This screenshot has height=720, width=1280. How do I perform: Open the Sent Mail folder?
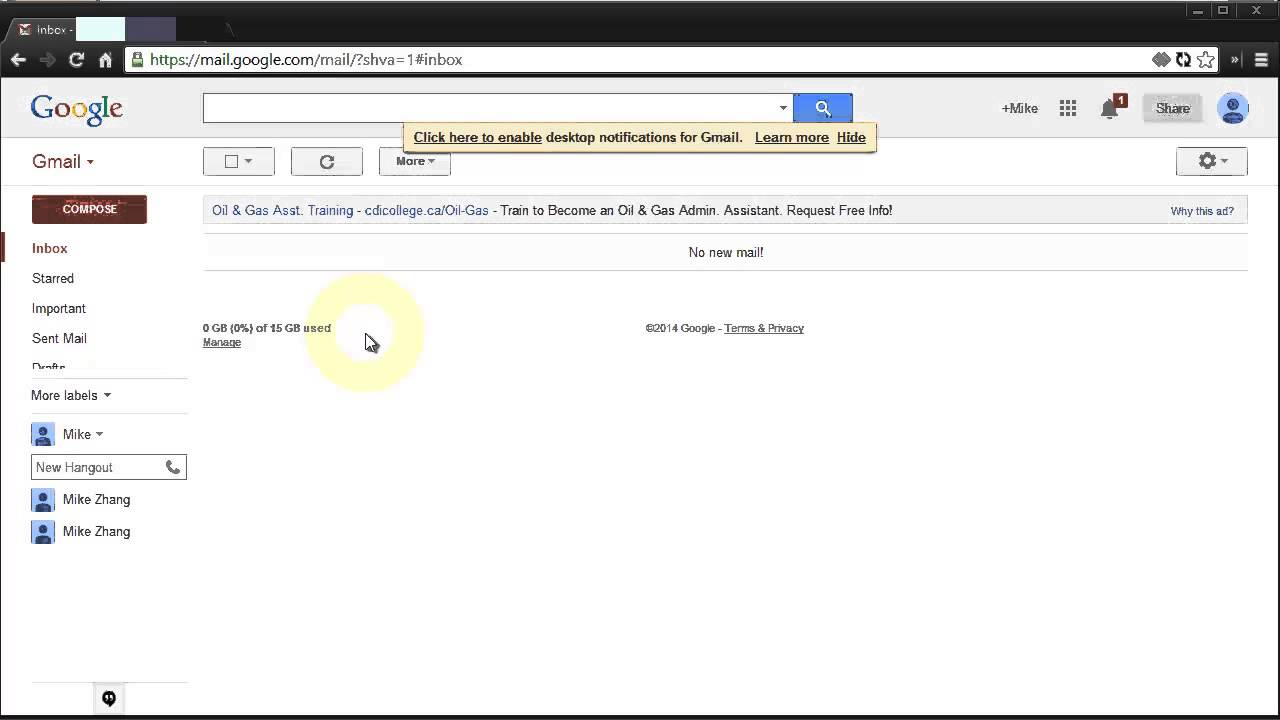tap(59, 338)
